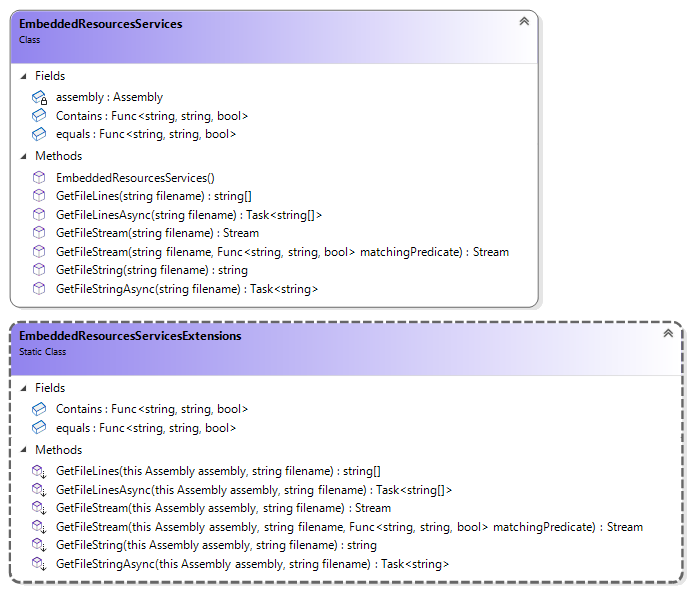
Task: Collapse the EmbeddedResourcesServices class box
Action: (524, 21)
